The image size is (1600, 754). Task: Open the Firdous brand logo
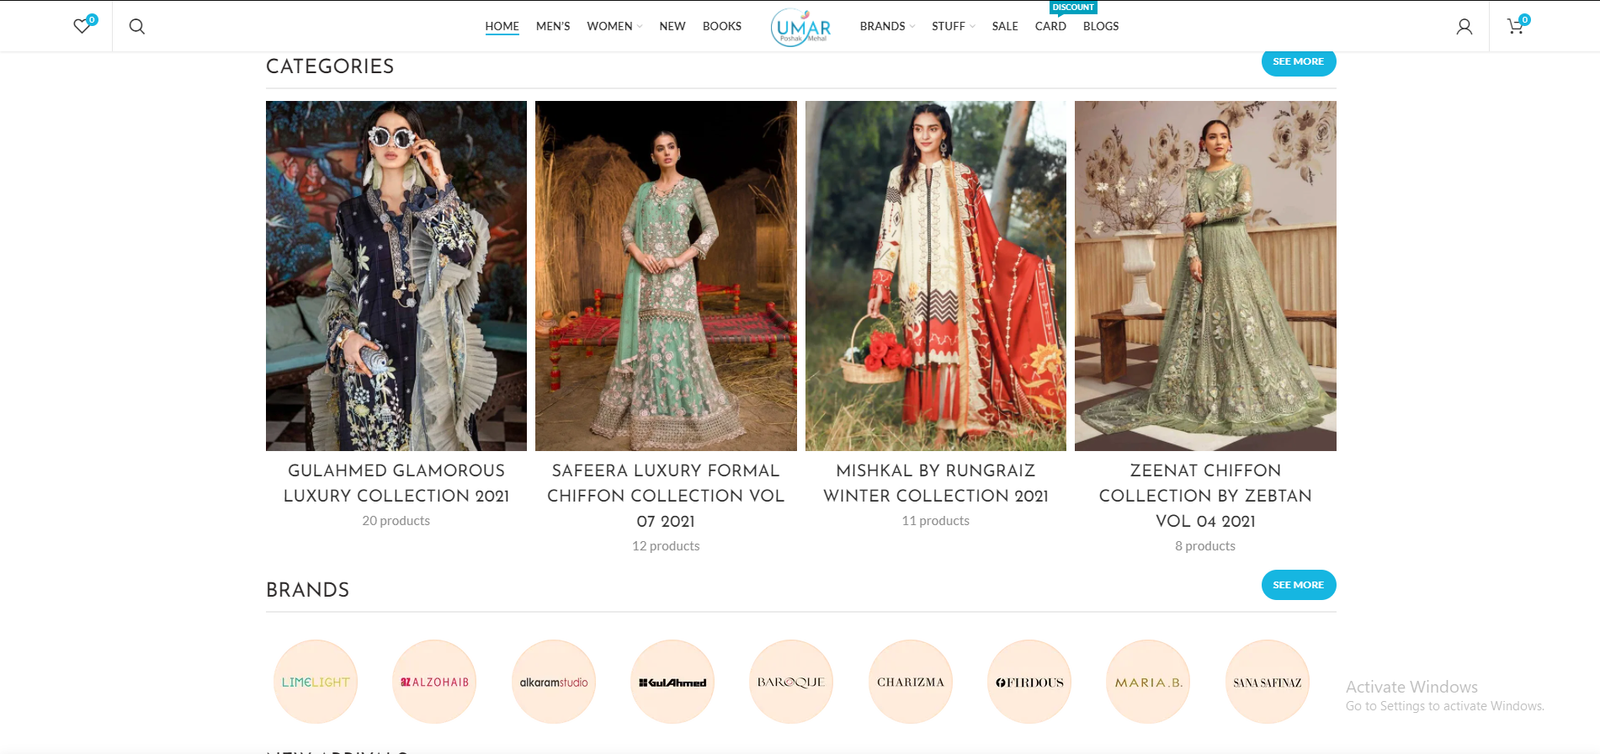[x=1030, y=682]
